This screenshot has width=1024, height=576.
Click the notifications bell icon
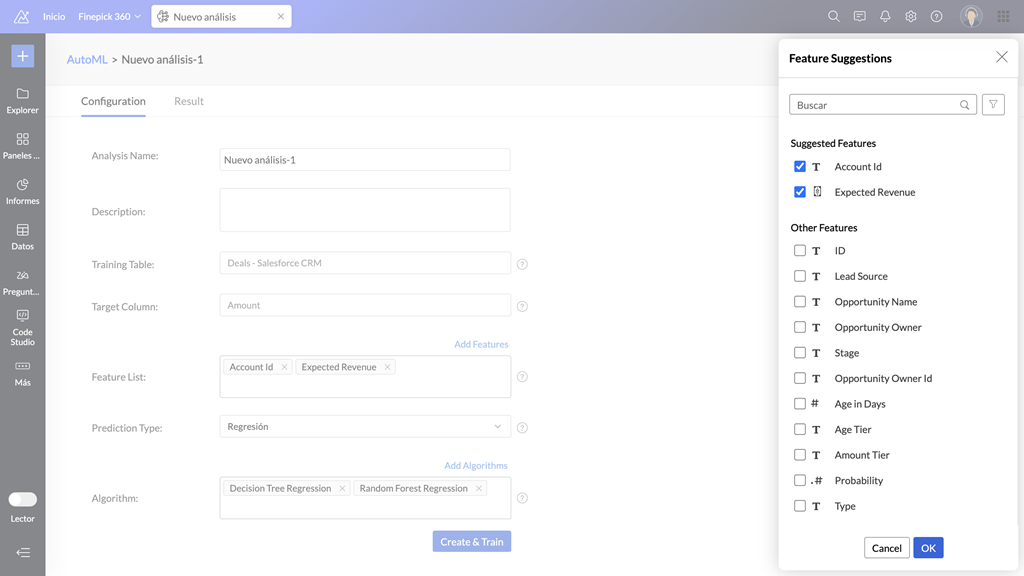click(x=885, y=17)
